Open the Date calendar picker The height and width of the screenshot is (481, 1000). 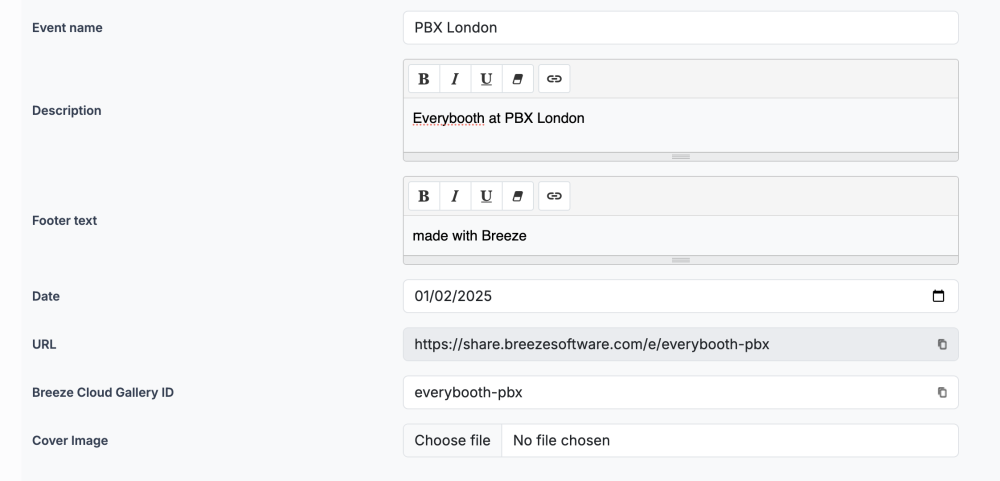(938, 296)
